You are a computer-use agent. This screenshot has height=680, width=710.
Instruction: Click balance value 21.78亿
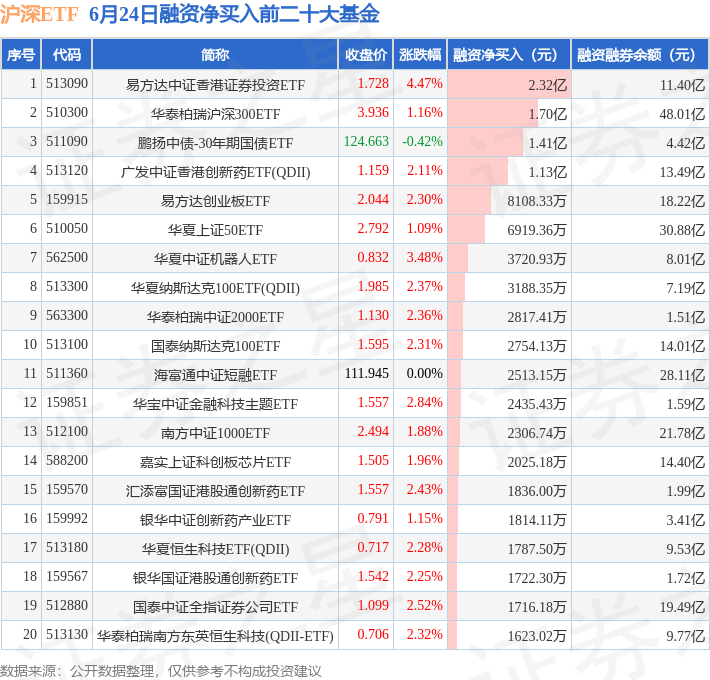[x=682, y=432]
